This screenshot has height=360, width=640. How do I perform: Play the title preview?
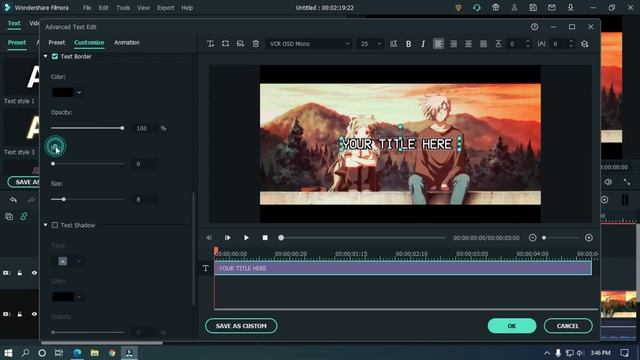coord(246,238)
